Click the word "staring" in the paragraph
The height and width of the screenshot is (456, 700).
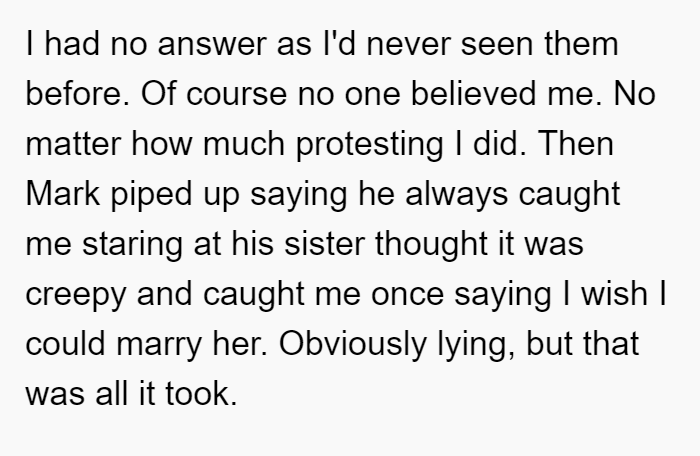133,246
